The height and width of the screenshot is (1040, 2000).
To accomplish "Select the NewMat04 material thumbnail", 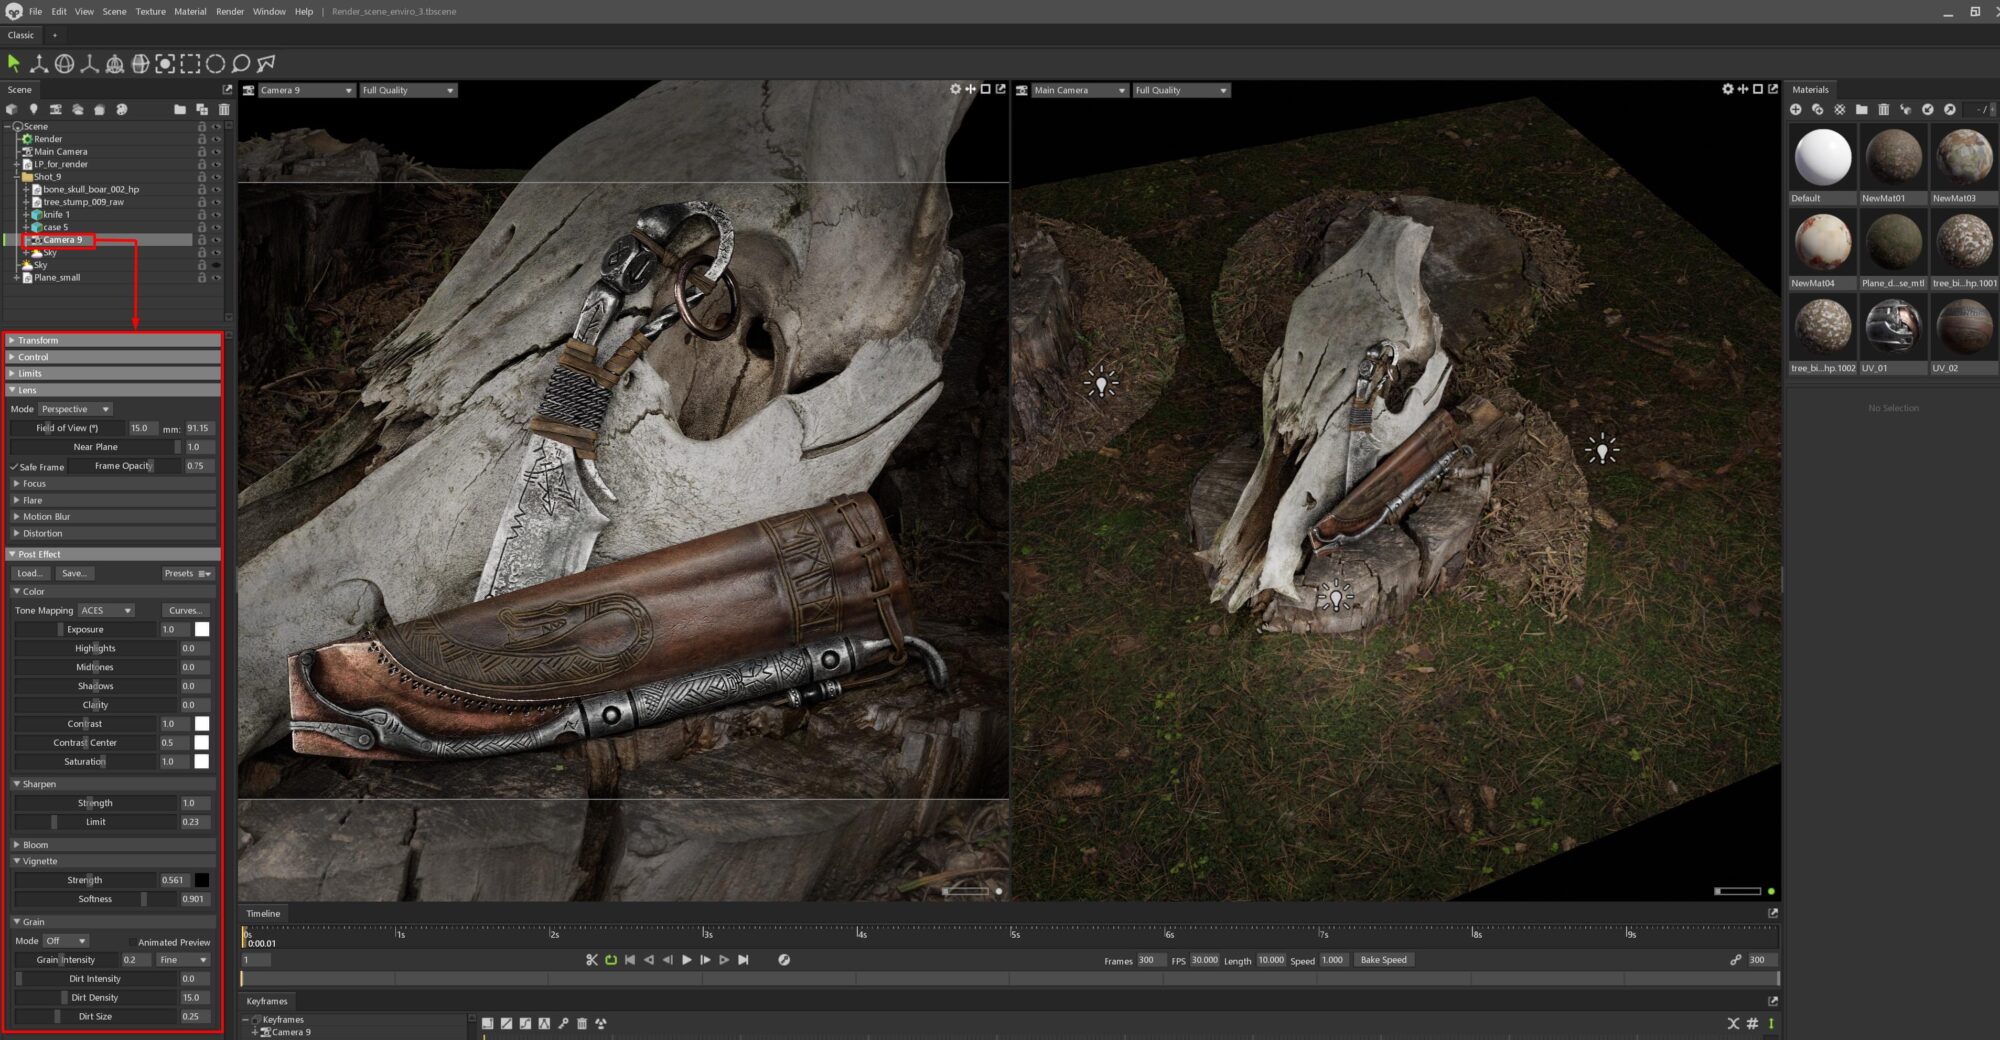I will (1822, 242).
